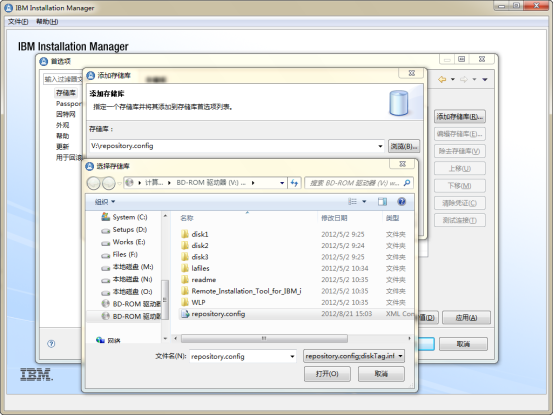Open the address bar path dropdown

pyautogui.click(x=282, y=183)
